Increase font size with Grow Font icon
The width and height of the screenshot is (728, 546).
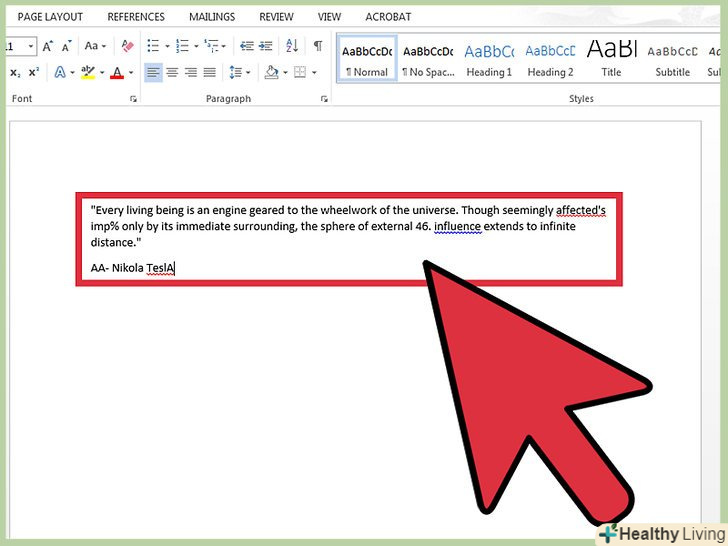click(x=47, y=46)
